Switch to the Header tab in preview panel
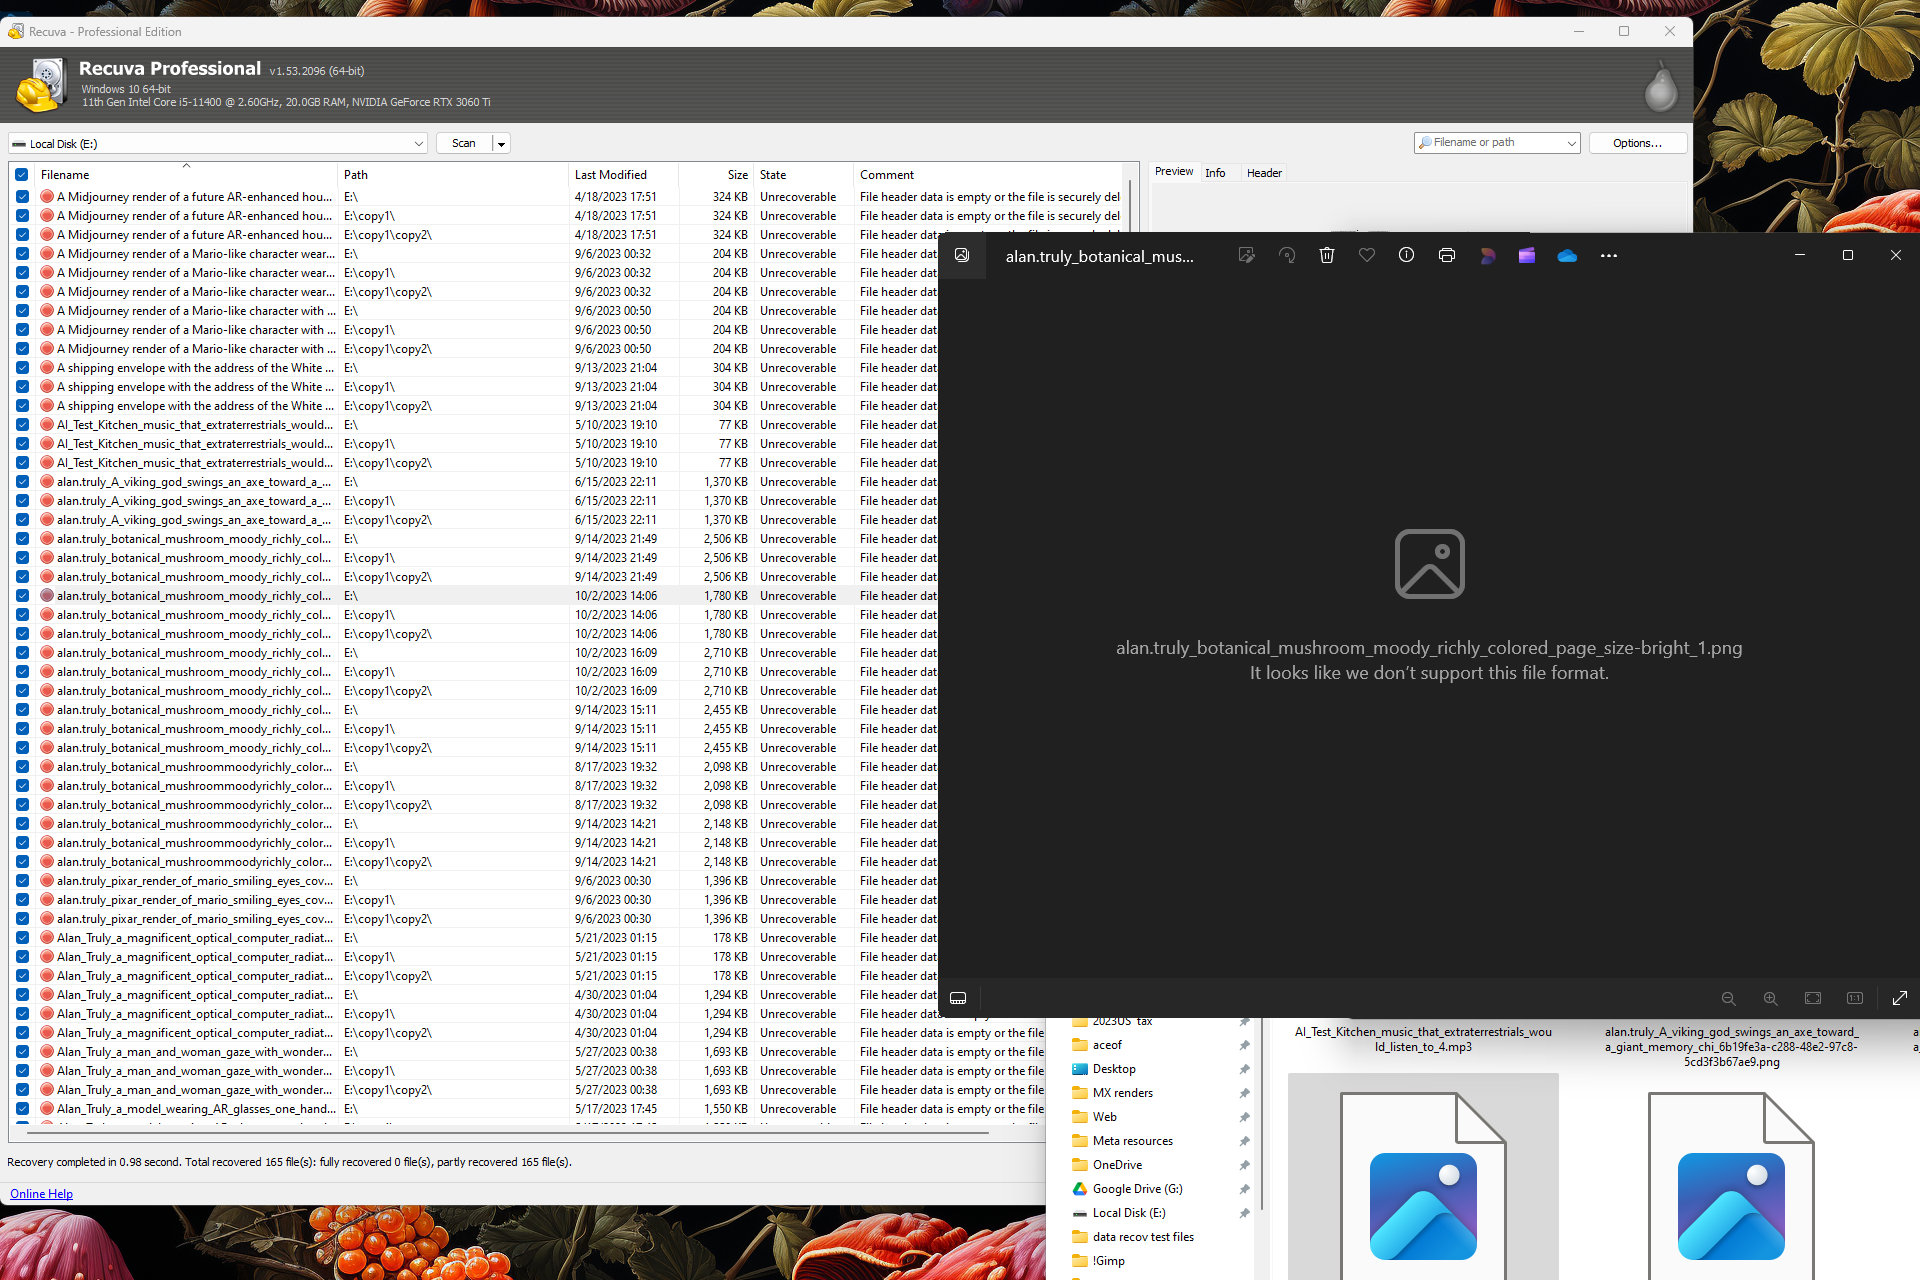This screenshot has width=1920, height=1280. coord(1261,171)
